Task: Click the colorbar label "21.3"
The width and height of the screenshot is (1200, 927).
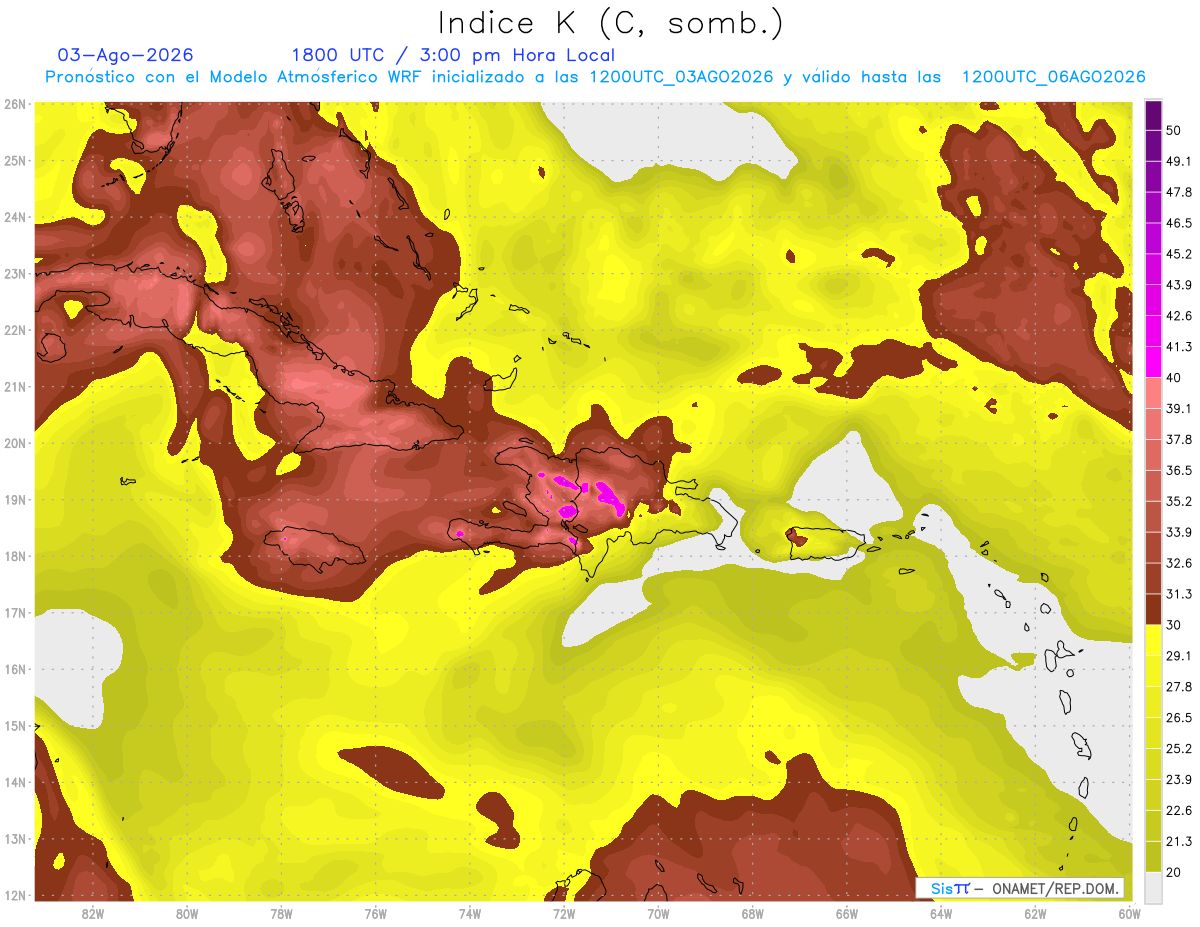Action: (1179, 842)
